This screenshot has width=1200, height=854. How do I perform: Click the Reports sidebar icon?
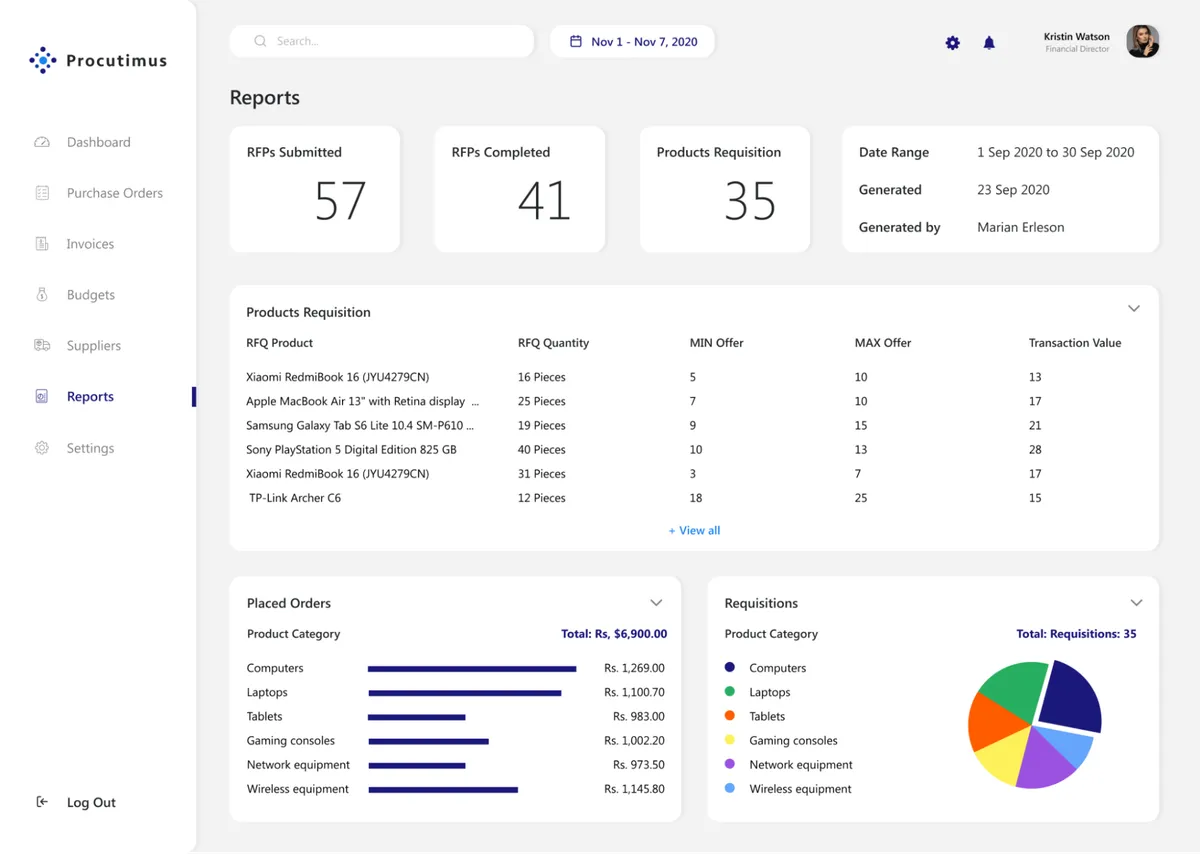pyautogui.click(x=42, y=397)
